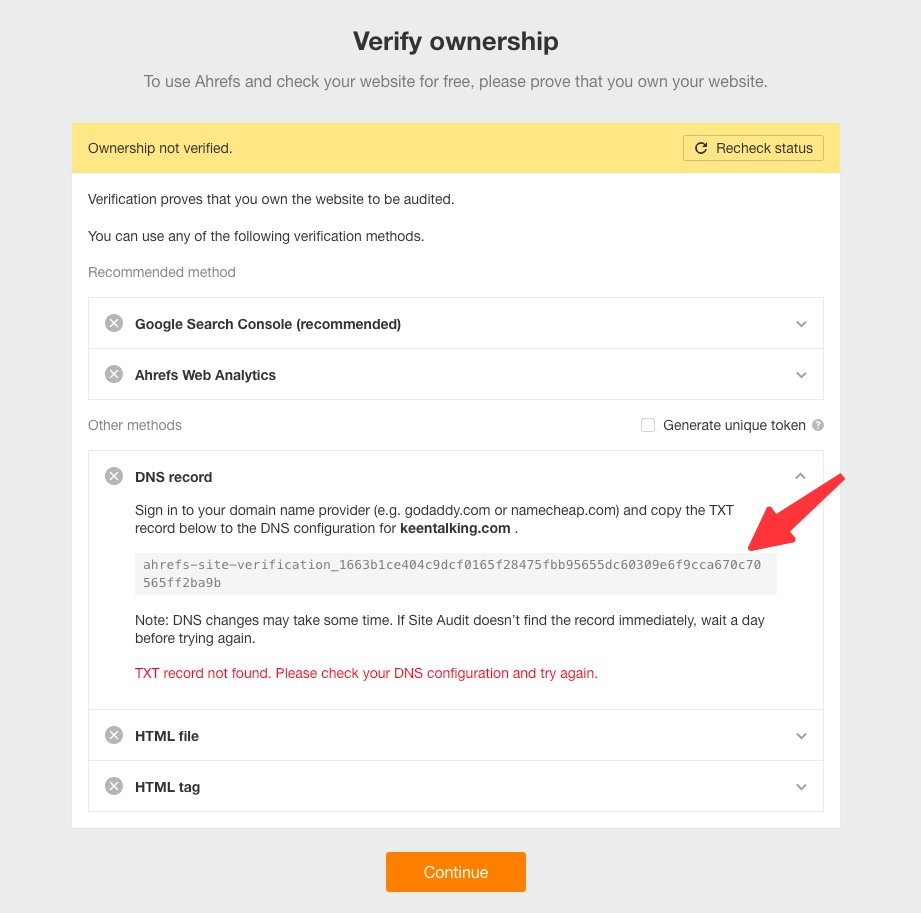Click the DNS record status X icon
921x913 pixels.
(114, 476)
